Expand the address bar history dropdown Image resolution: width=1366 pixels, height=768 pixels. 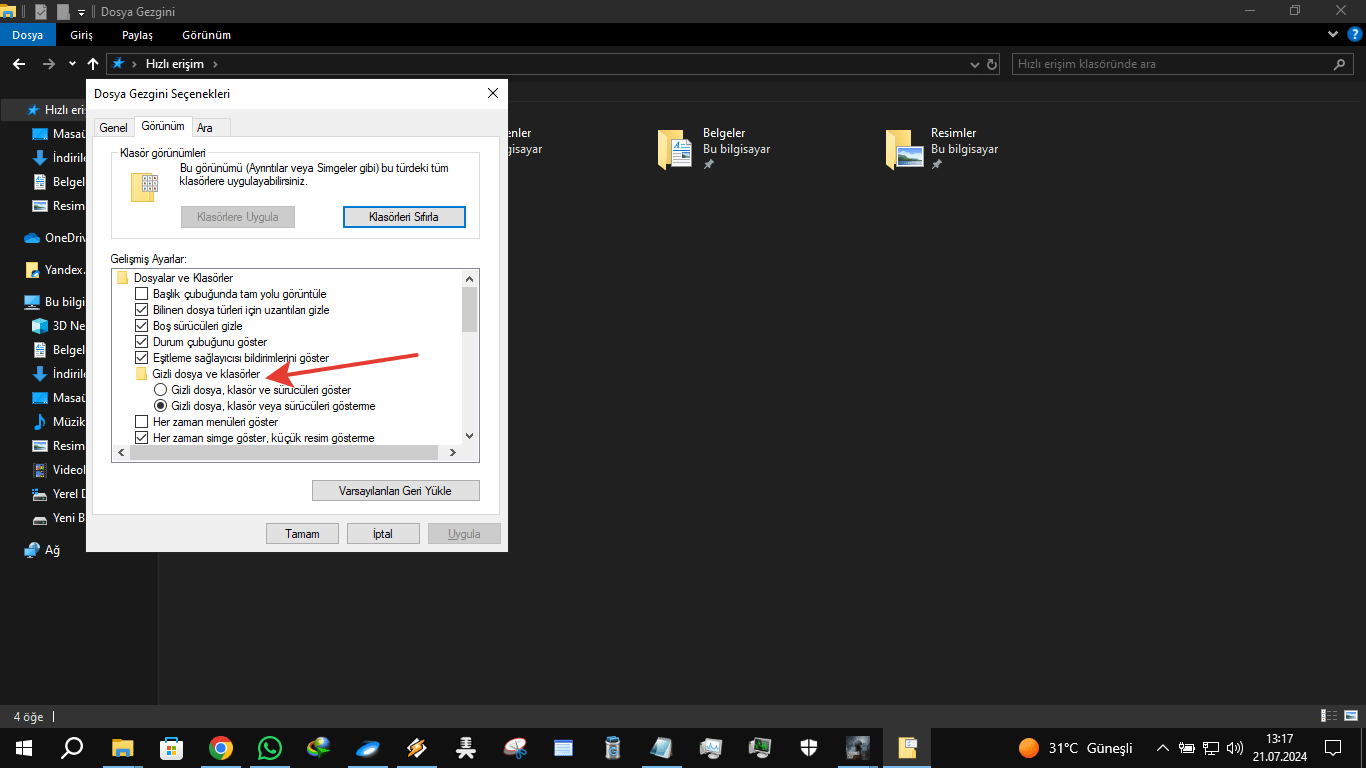coord(976,64)
